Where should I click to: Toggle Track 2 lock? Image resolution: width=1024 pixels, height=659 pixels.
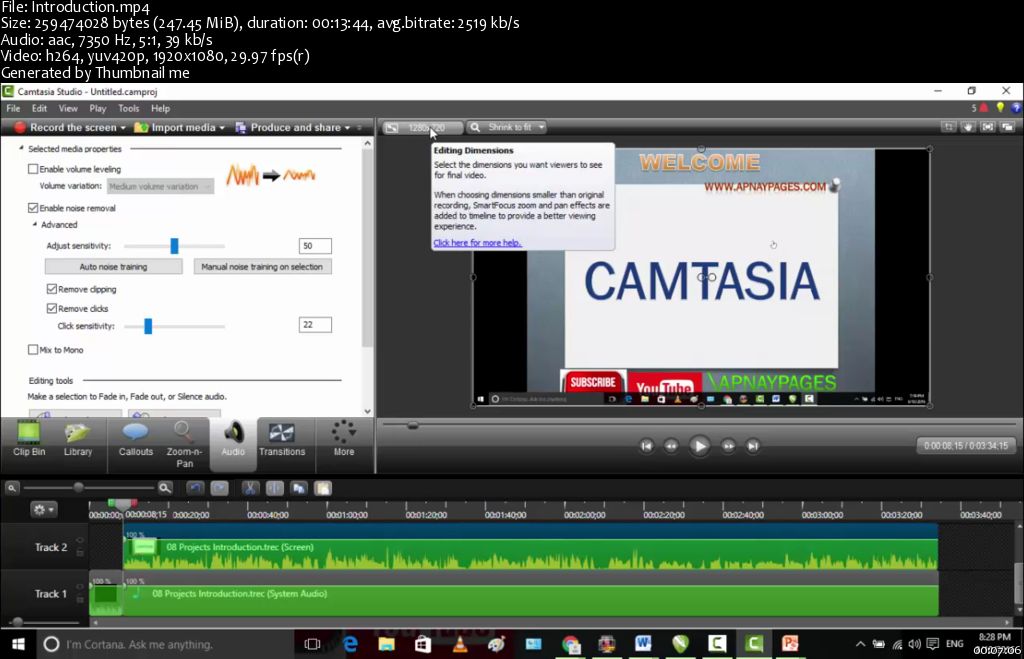80,553
